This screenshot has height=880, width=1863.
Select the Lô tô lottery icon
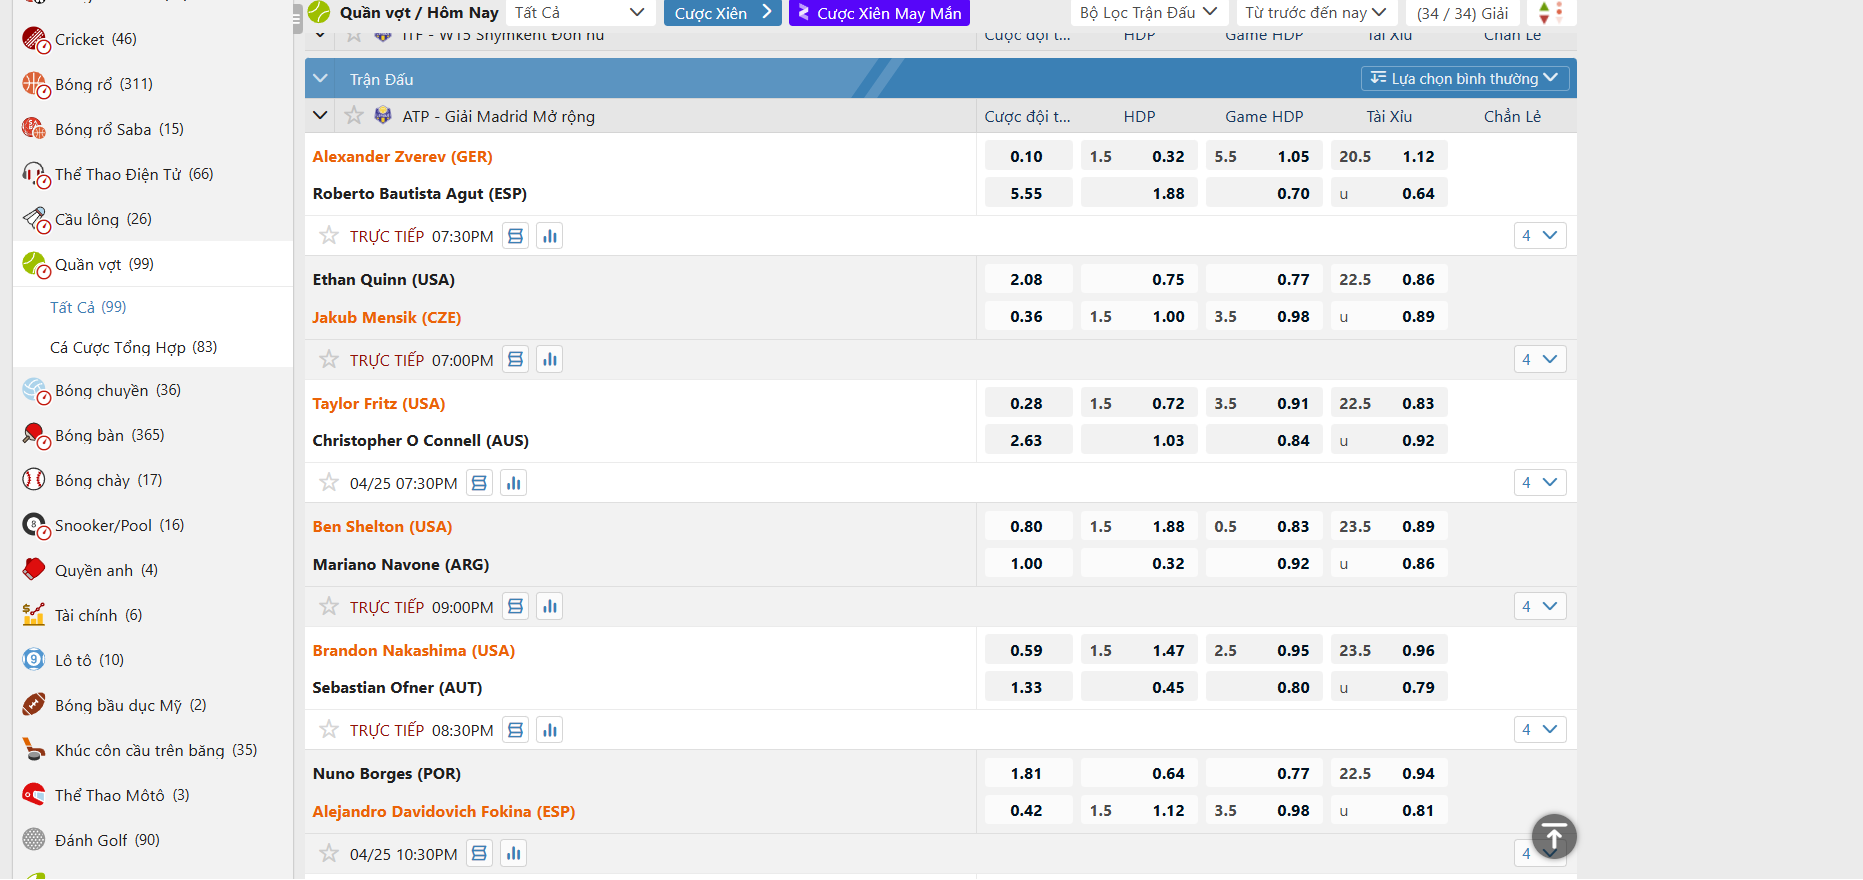(34, 660)
